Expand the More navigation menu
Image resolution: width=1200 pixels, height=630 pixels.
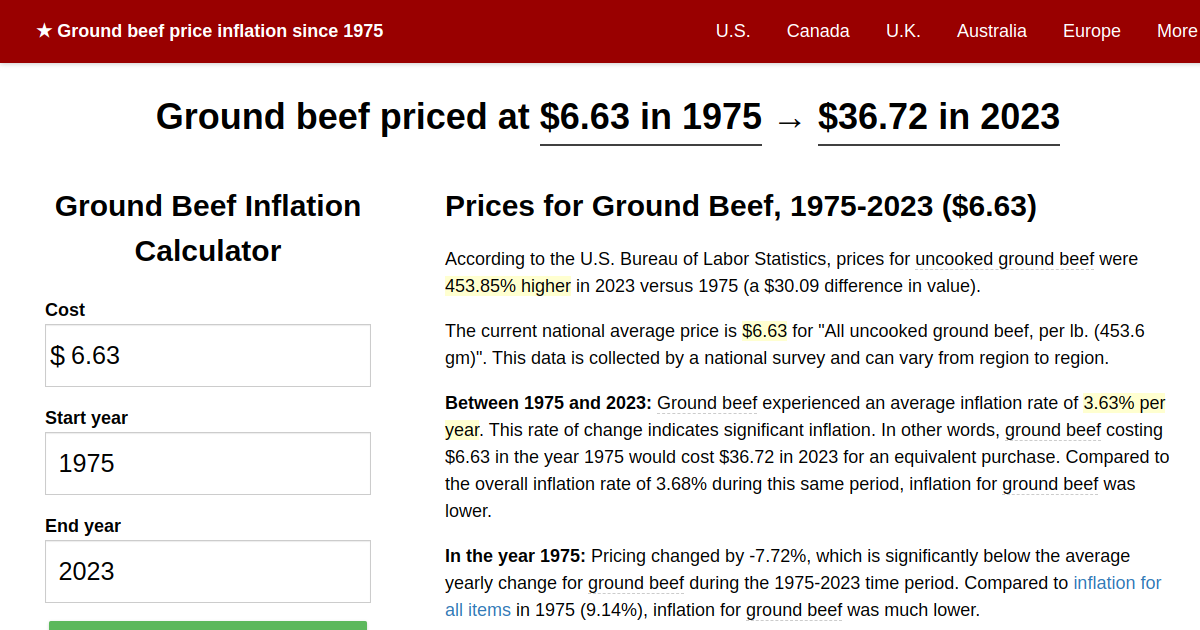tap(1177, 31)
